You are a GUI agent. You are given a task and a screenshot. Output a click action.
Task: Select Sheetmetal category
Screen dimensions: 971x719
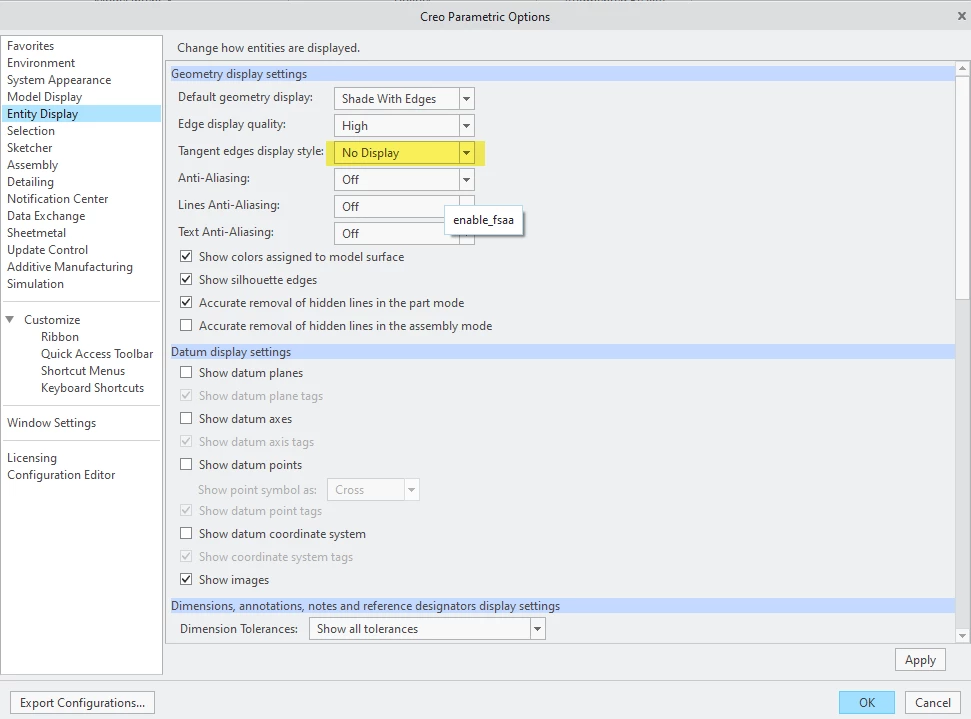click(37, 233)
